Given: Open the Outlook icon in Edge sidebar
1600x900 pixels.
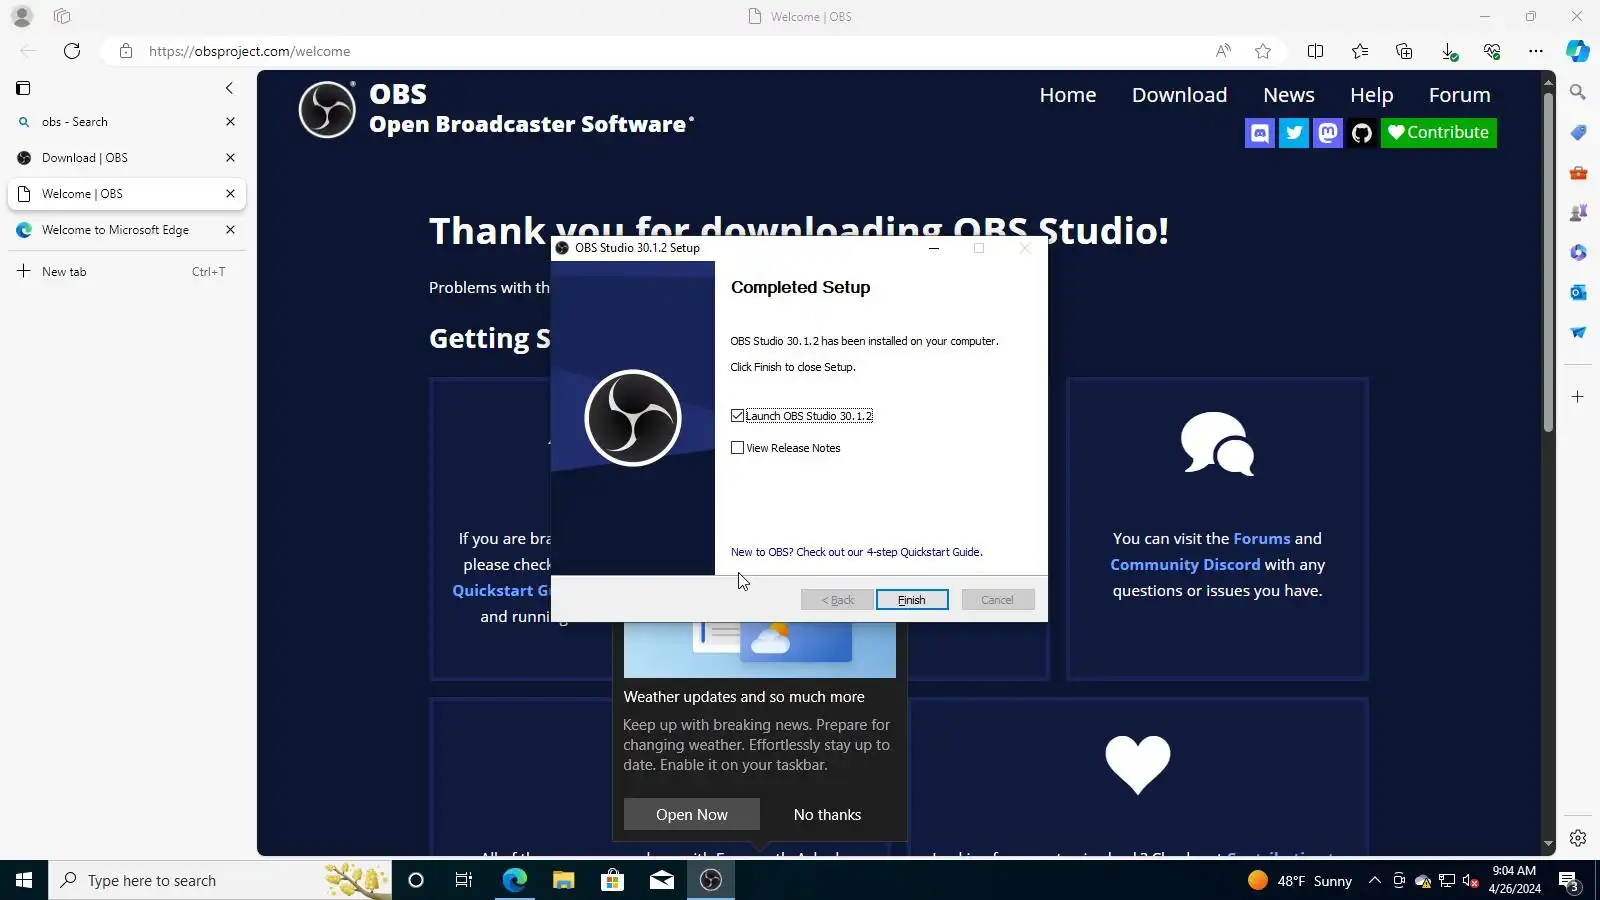Looking at the screenshot, I should click(1578, 292).
